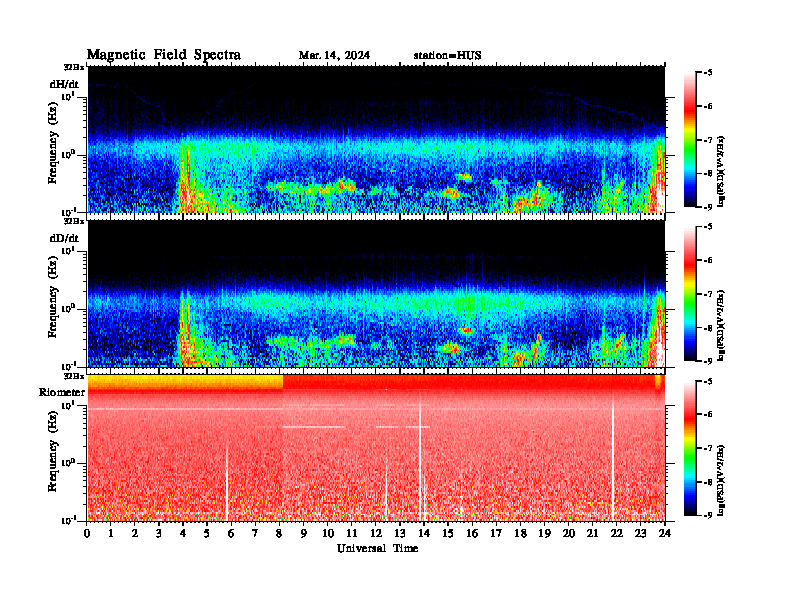792x612 pixels.
Task: Click hour tick label "6" on time axis
Action: [x=231, y=533]
